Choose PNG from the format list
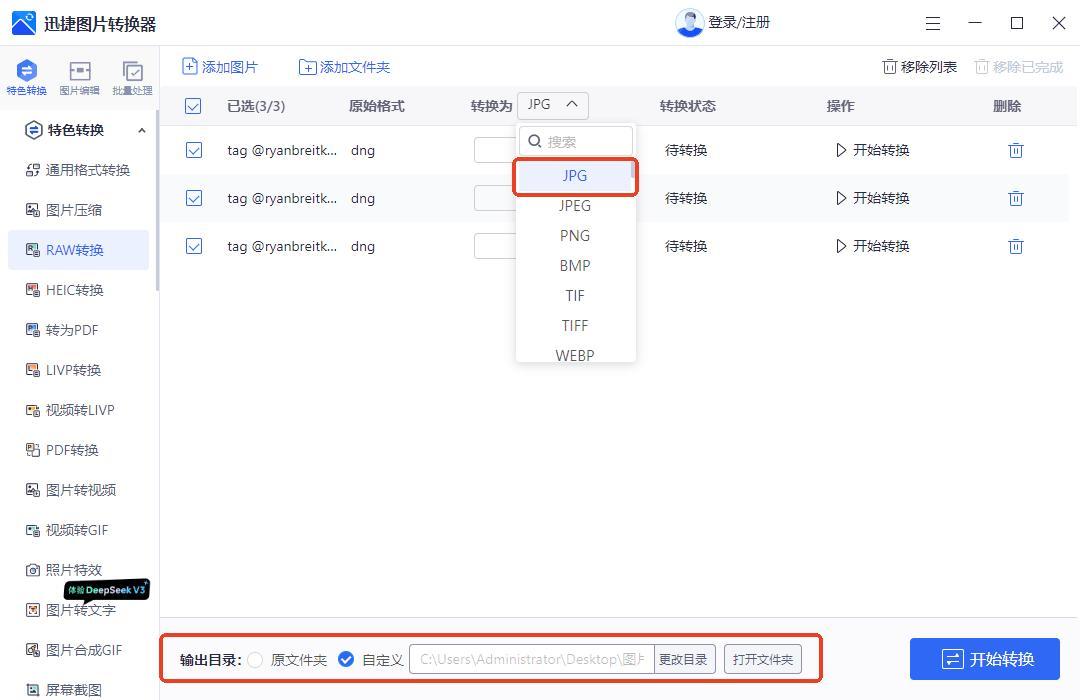 click(575, 236)
